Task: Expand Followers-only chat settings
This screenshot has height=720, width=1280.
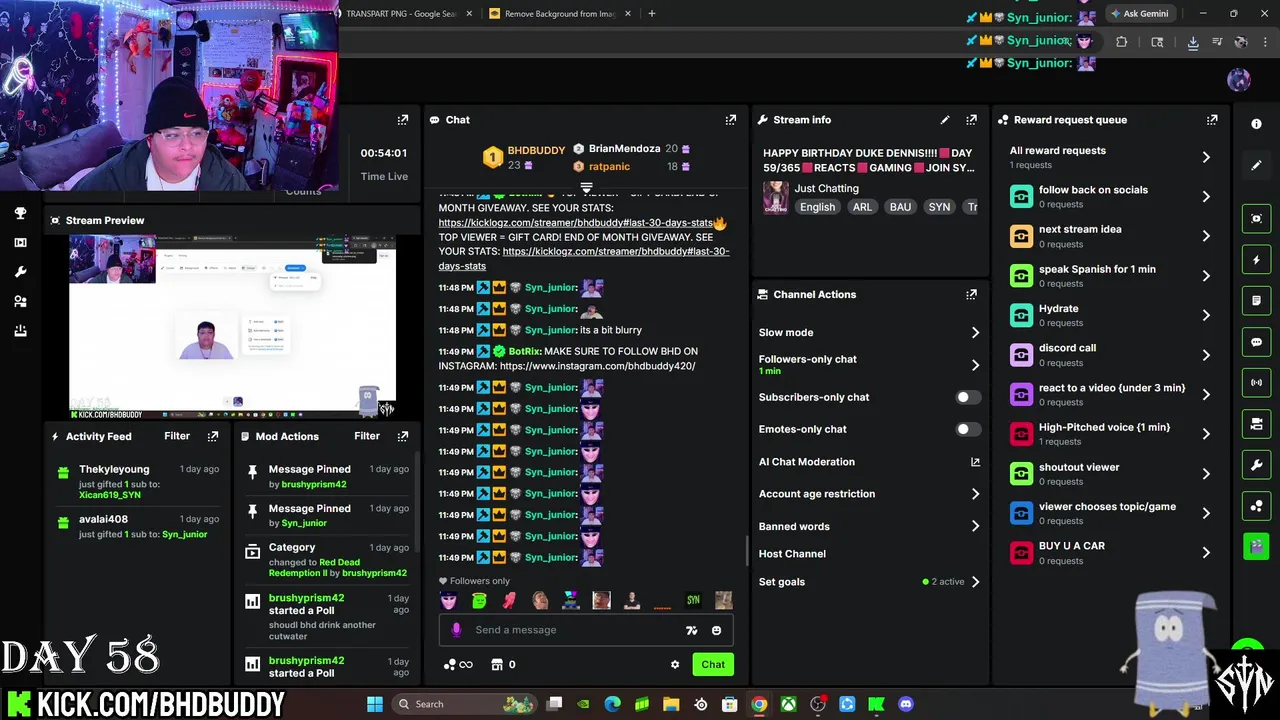Action: [975, 365]
